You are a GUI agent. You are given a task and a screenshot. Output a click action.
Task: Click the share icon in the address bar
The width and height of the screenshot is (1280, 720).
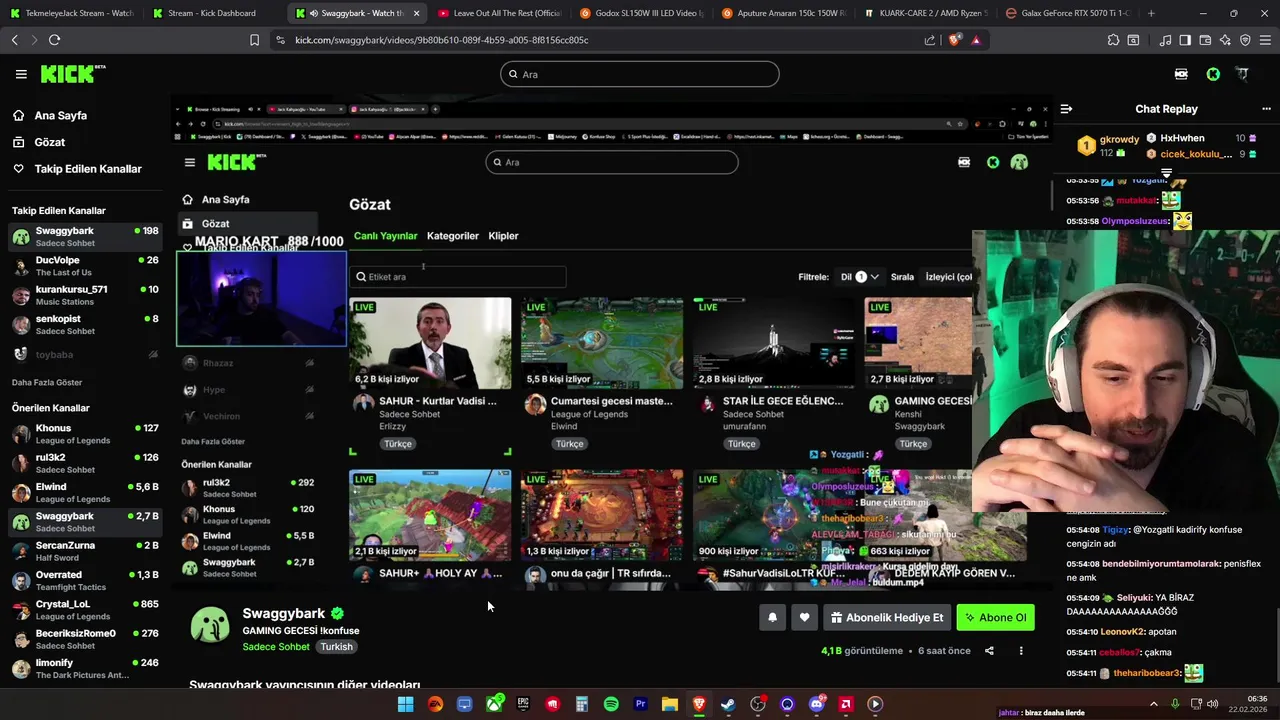pyautogui.click(x=930, y=40)
